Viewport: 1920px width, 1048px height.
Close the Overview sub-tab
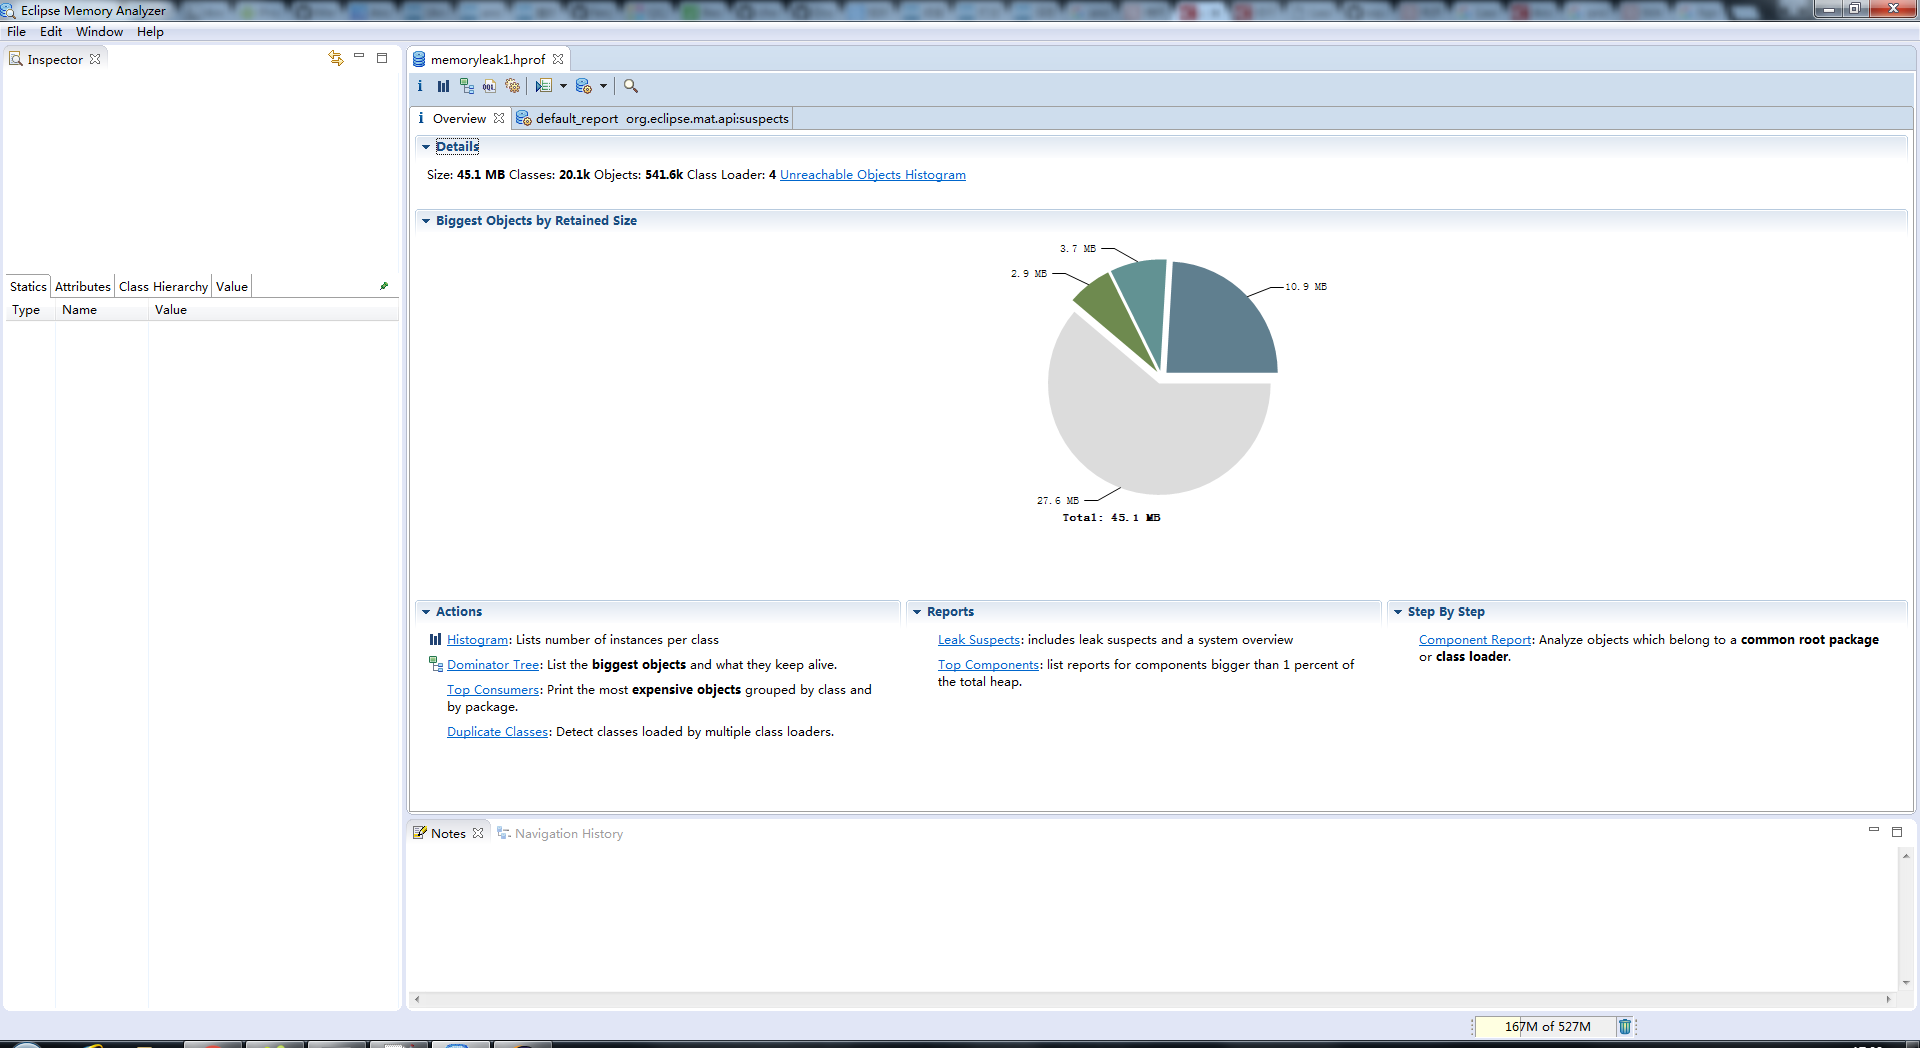(499, 118)
